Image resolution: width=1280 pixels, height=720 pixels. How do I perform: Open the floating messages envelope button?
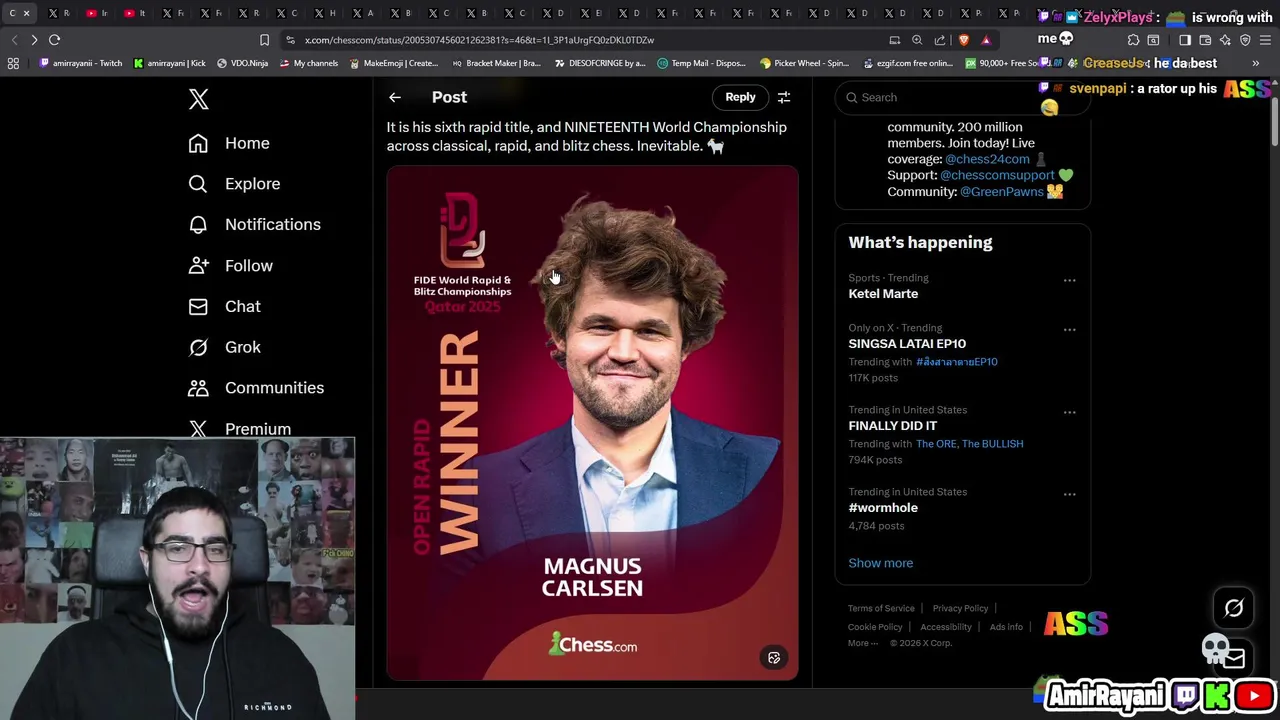[1233, 657]
